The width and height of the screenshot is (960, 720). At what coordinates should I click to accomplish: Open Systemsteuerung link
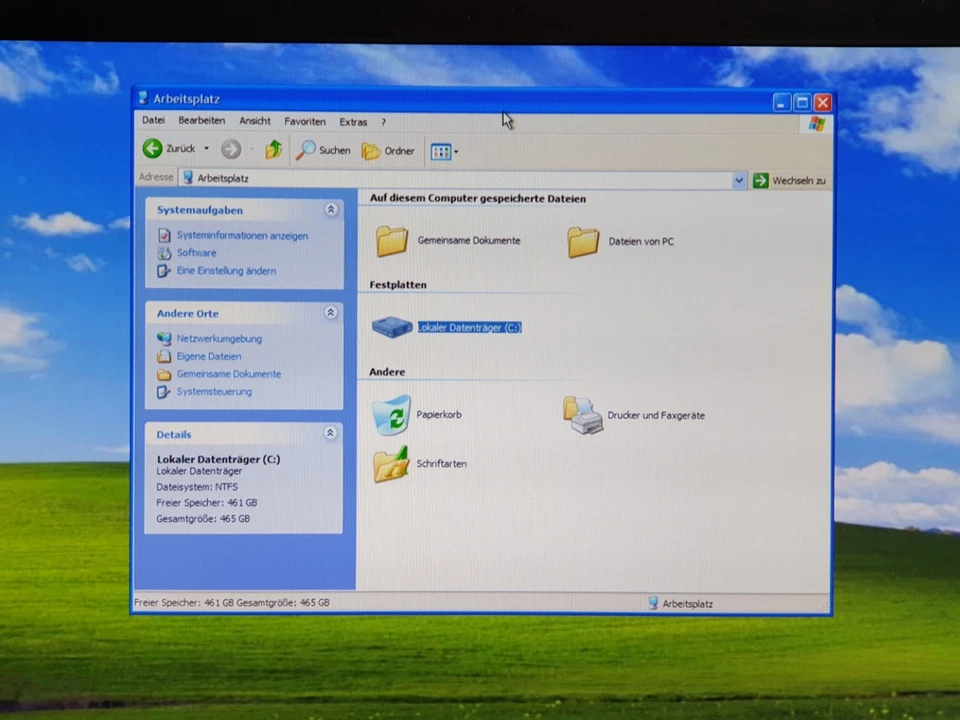point(214,392)
